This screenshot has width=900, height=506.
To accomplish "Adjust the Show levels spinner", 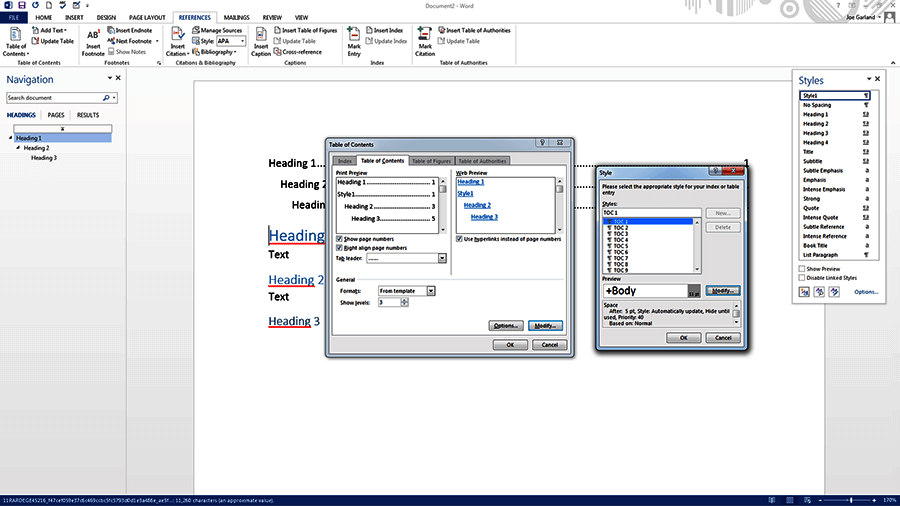I will coord(405,302).
